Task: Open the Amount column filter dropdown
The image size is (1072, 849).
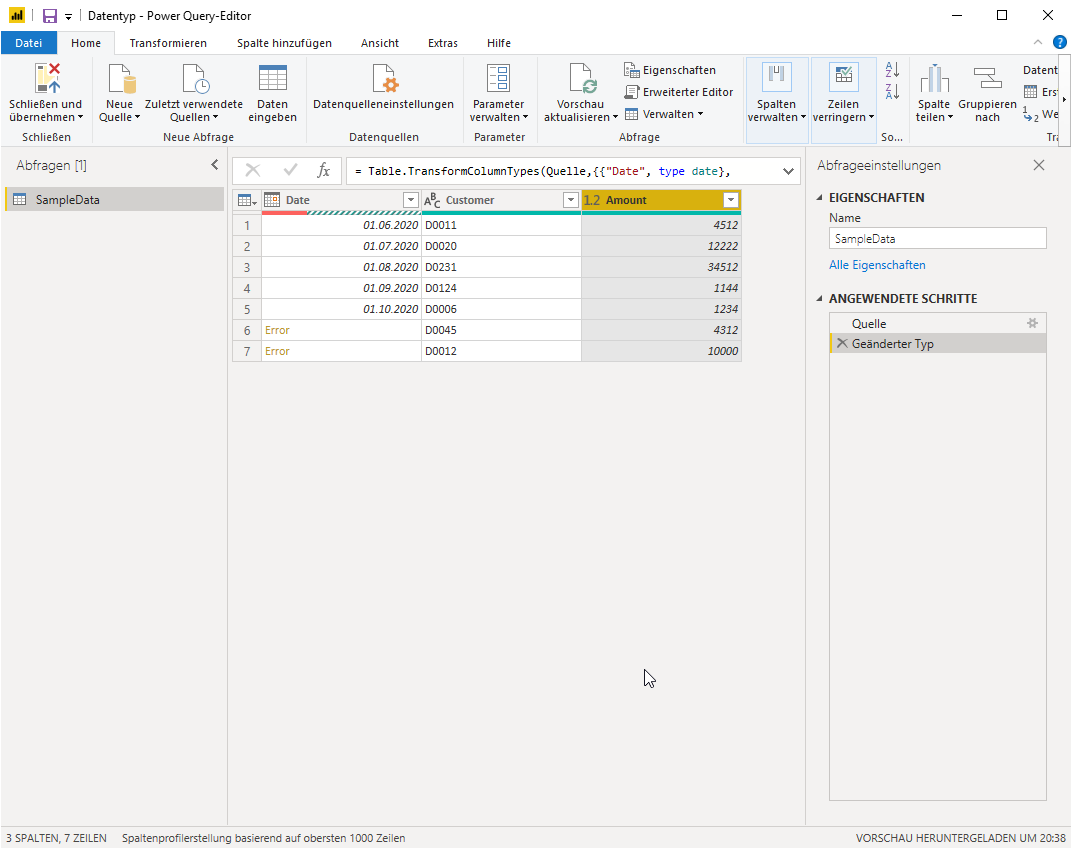Action: click(x=731, y=200)
